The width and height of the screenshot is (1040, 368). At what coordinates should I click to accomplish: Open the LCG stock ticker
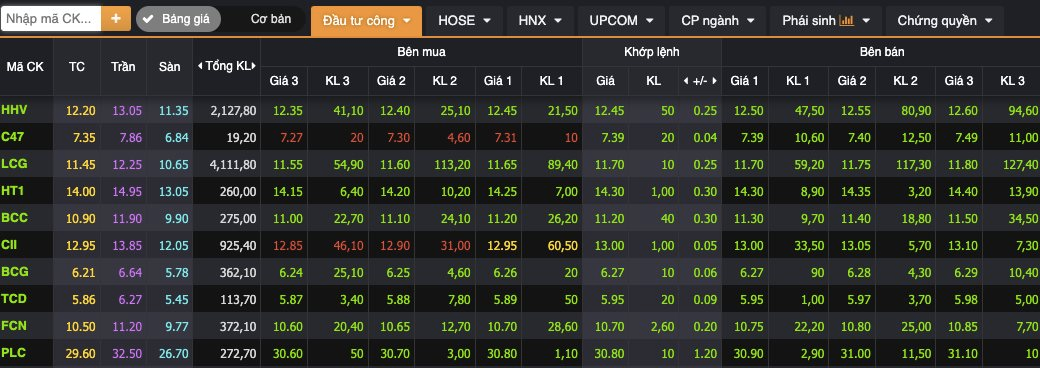tap(14, 163)
